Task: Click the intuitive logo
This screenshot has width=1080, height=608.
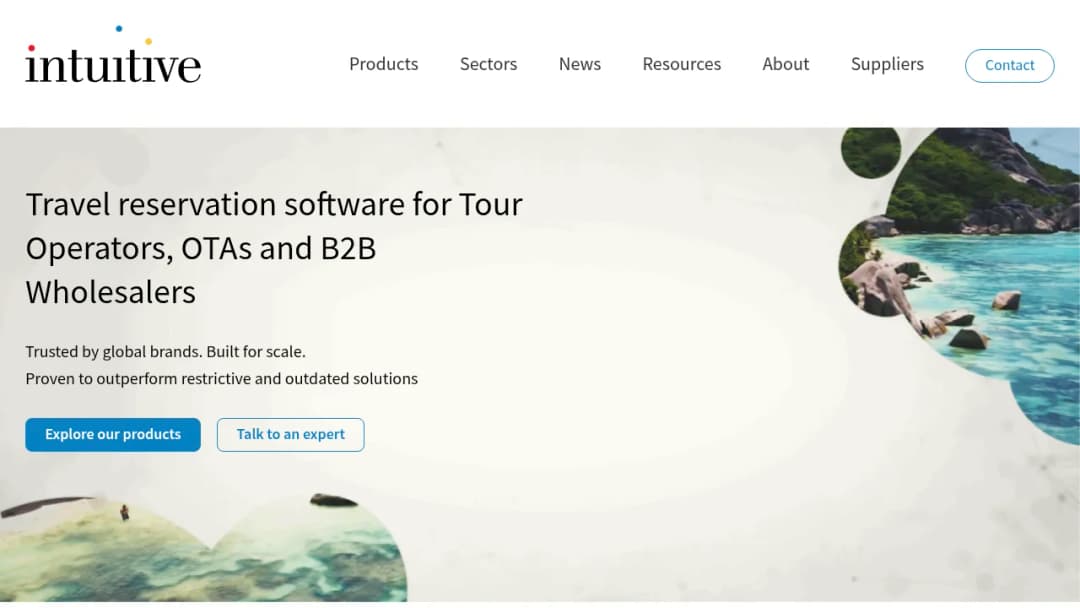Action: tap(113, 56)
